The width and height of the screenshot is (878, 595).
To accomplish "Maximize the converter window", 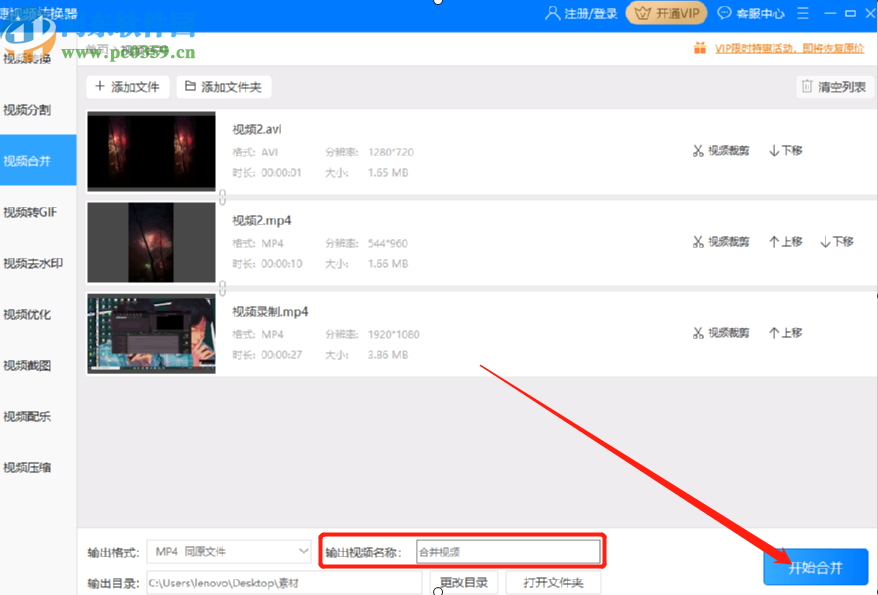I will click(x=851, y=13).
